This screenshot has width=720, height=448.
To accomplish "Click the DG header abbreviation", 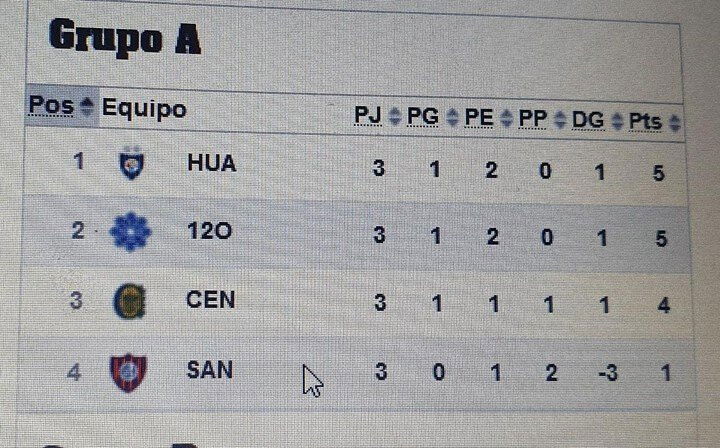I will pos(588,120).
